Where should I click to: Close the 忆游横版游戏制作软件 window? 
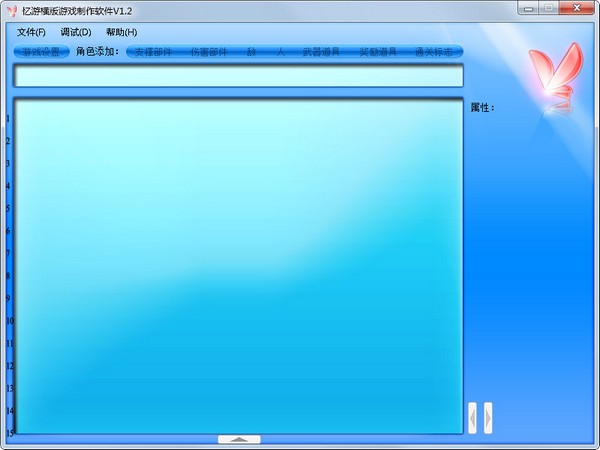coord(577,8)
